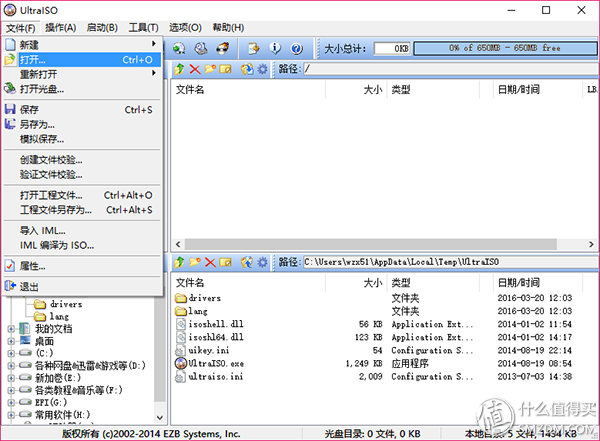Click the drivers folder icon in the file list
Image resolution: width=600 pixels, height=441 pixels.
tap(181, 298)
